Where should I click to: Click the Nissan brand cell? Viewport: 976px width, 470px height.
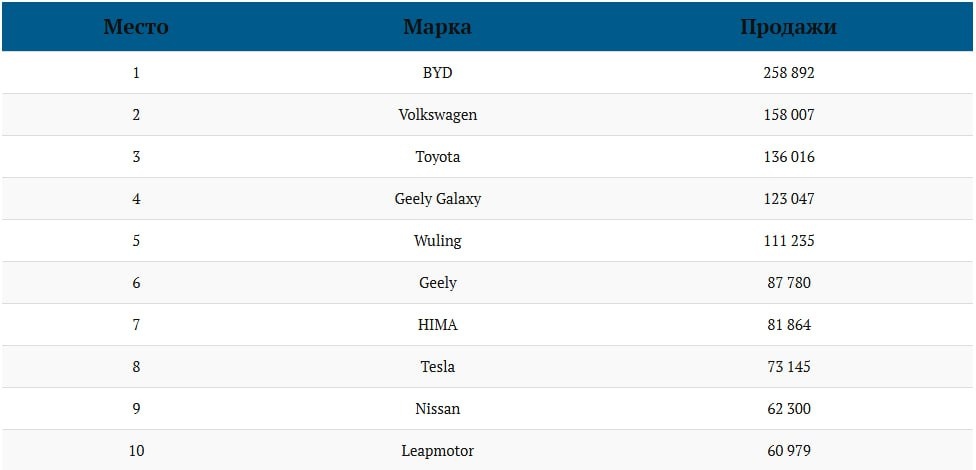point(438,409)
